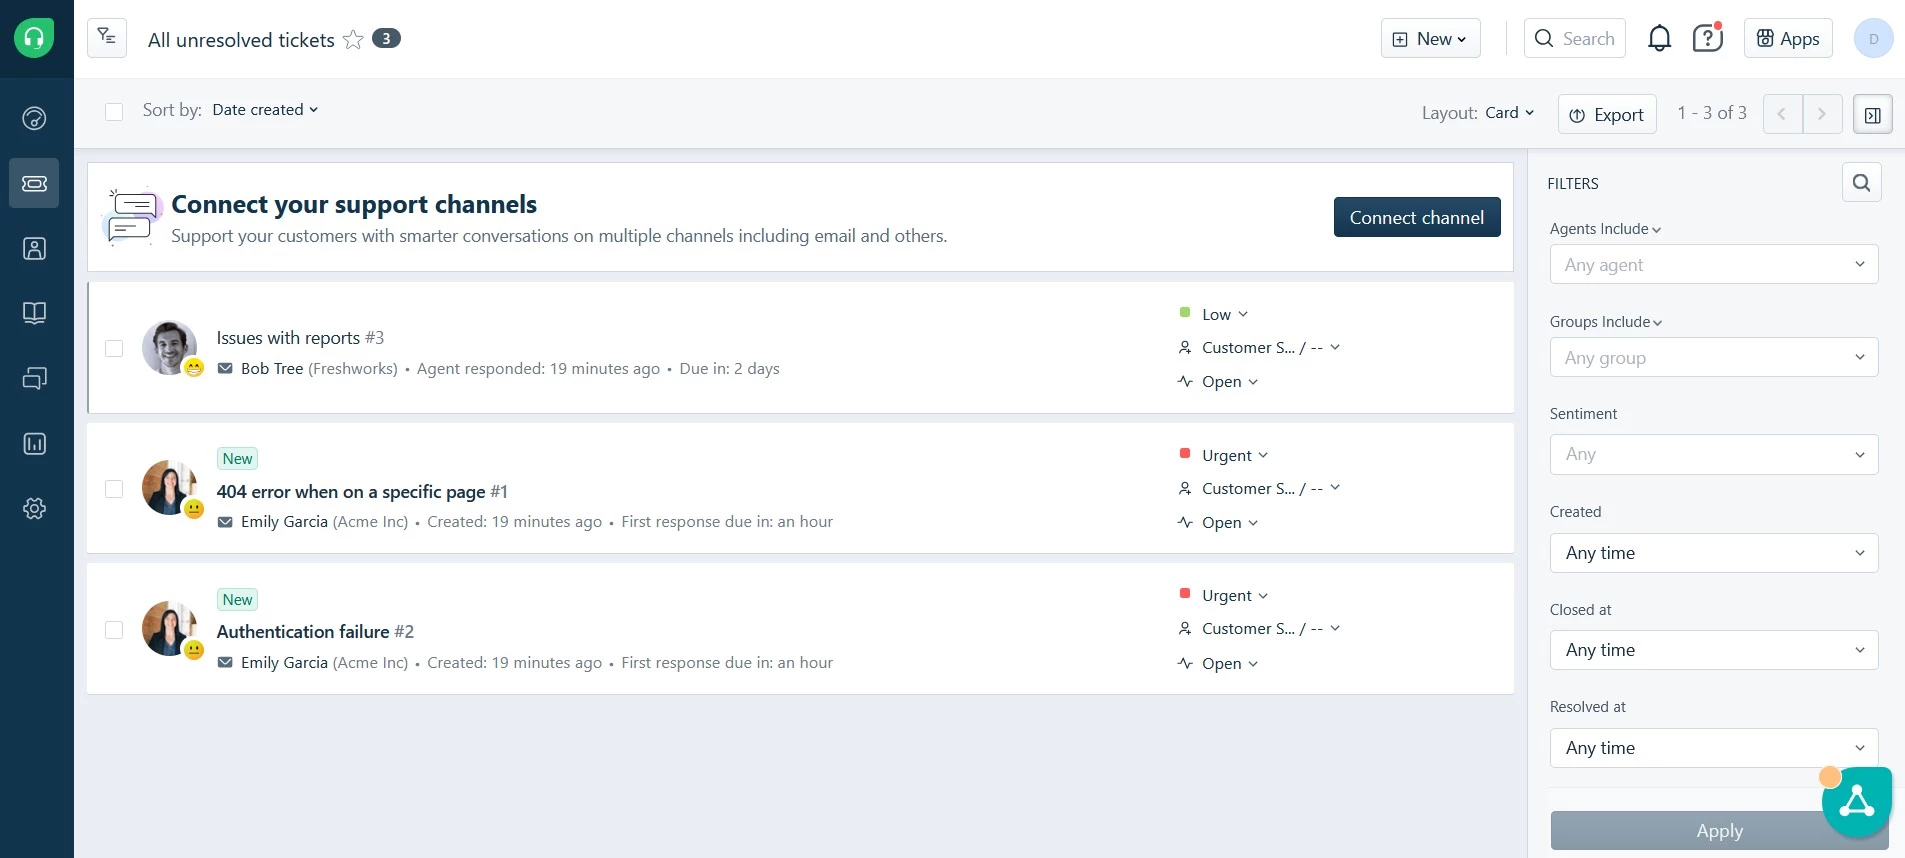Click the Search field in header
Viewport: 1905px width, 858px height.
pyautogui.click(x=1574, y=38)
